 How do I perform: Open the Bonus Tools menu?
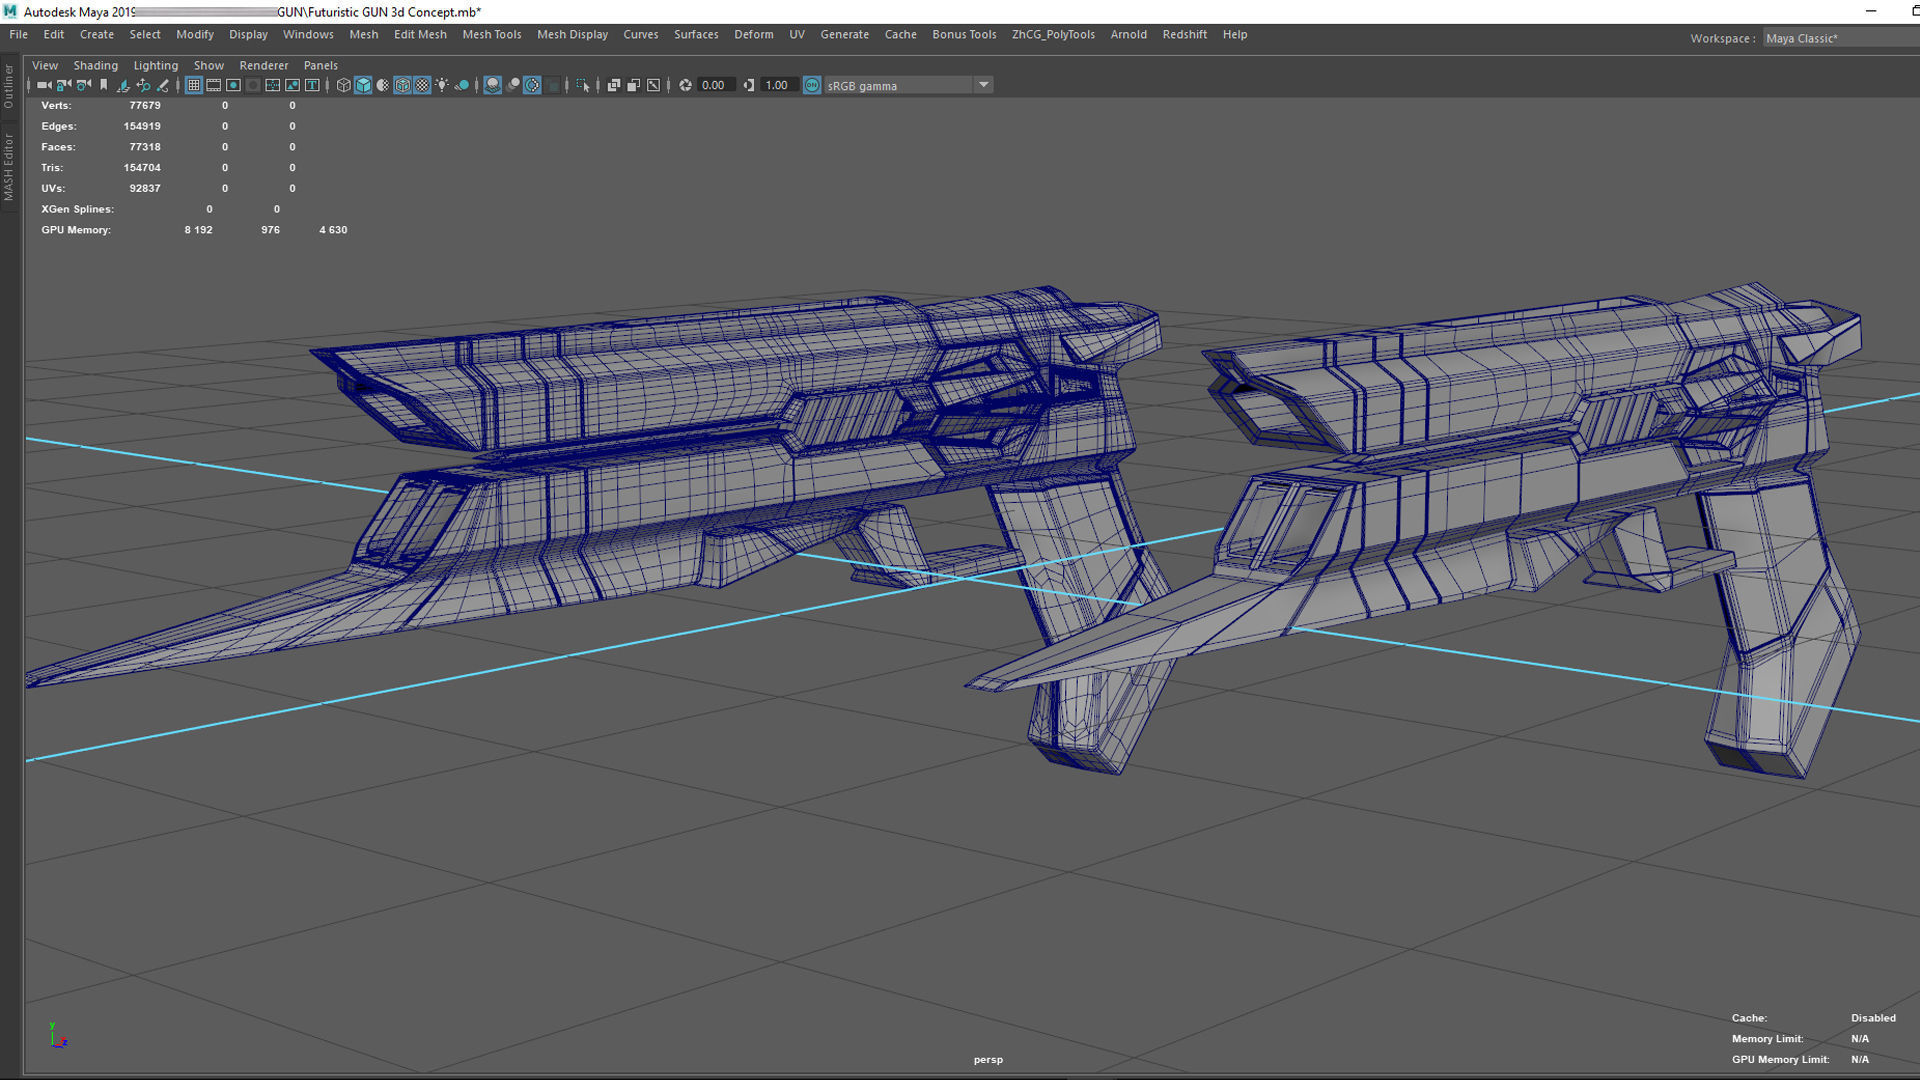(x=964, y=34)
